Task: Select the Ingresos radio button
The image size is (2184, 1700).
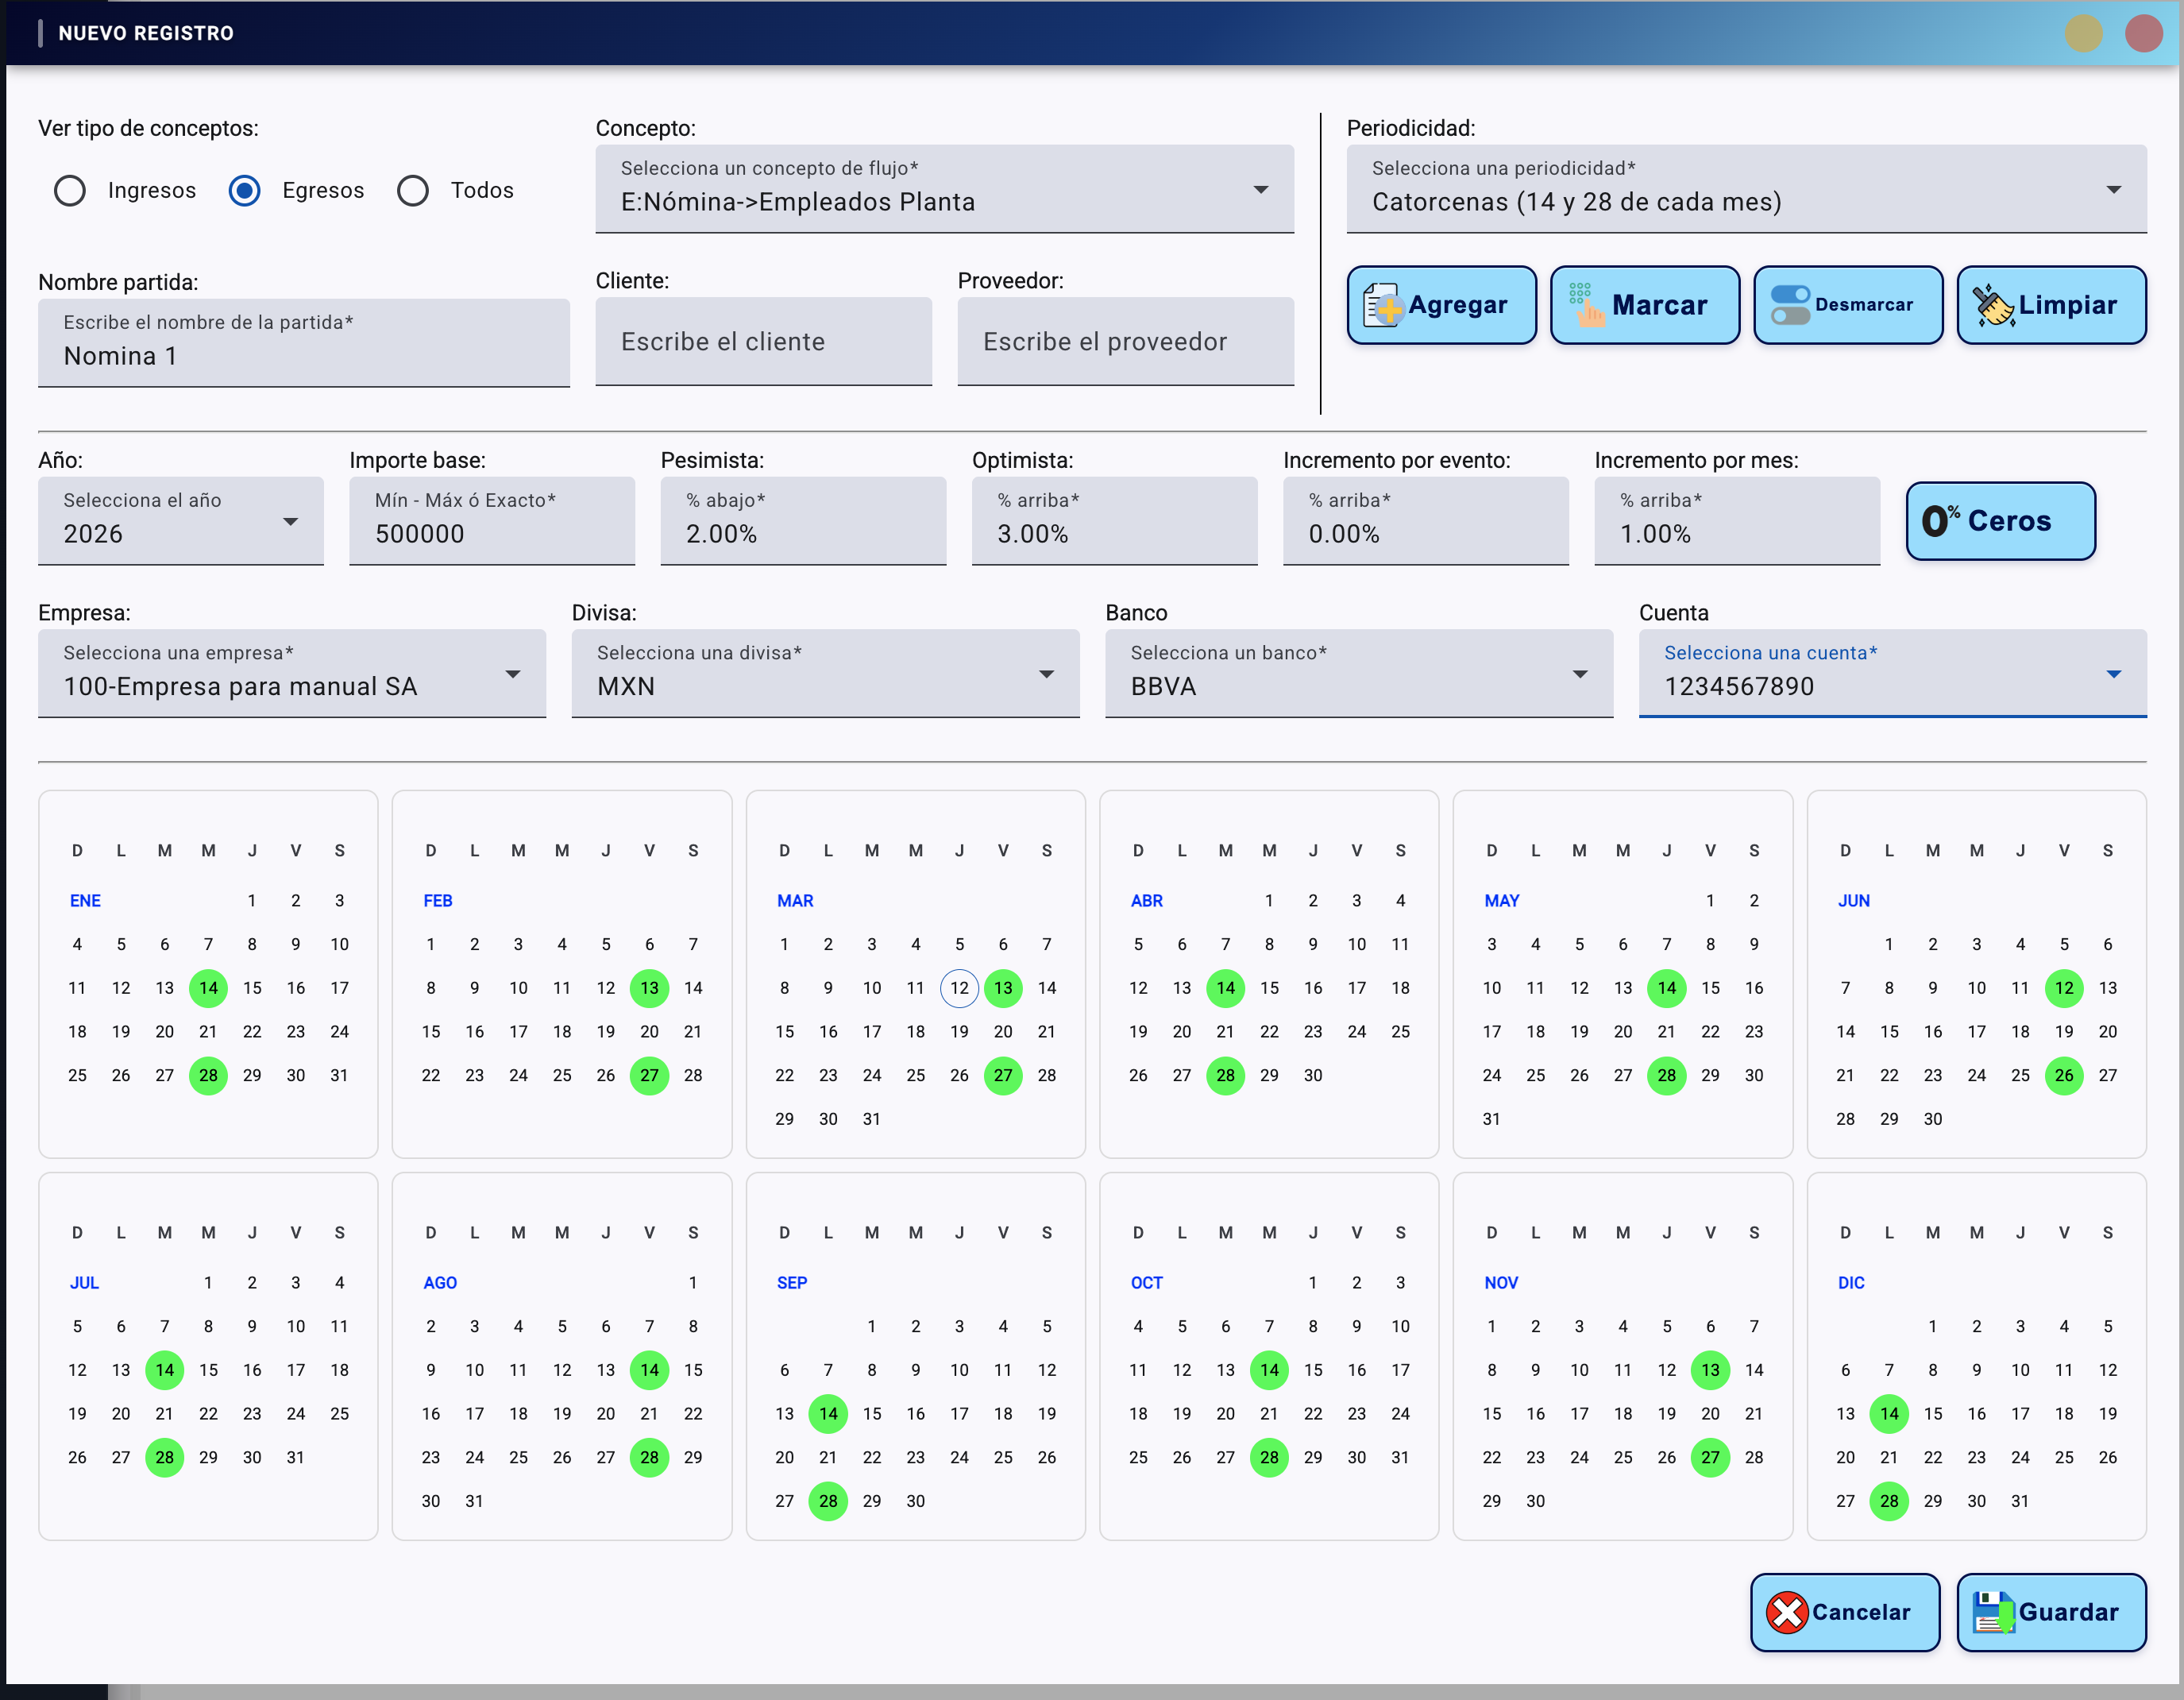Action: (69, 190)
